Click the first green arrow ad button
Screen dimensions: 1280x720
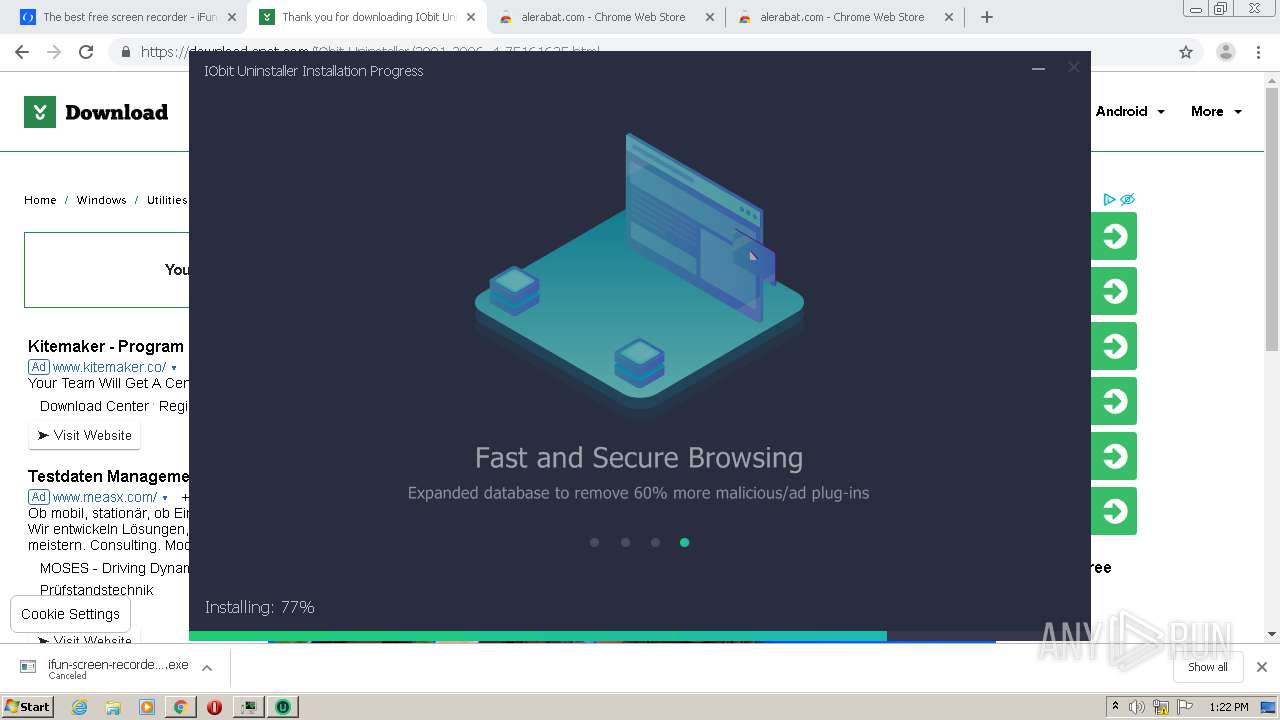pyautogui.click(x=1114, y=236)
